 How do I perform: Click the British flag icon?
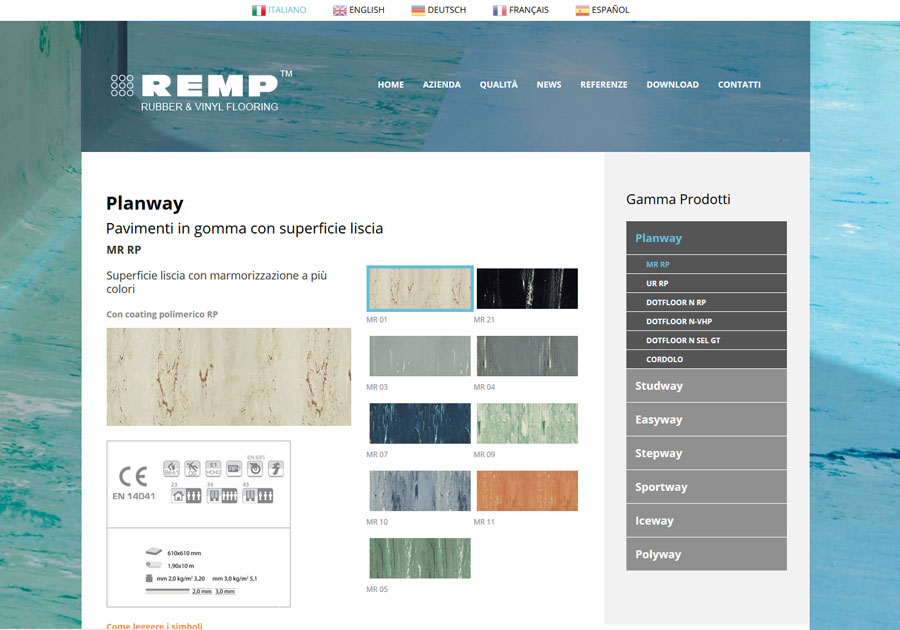(340, 10)
